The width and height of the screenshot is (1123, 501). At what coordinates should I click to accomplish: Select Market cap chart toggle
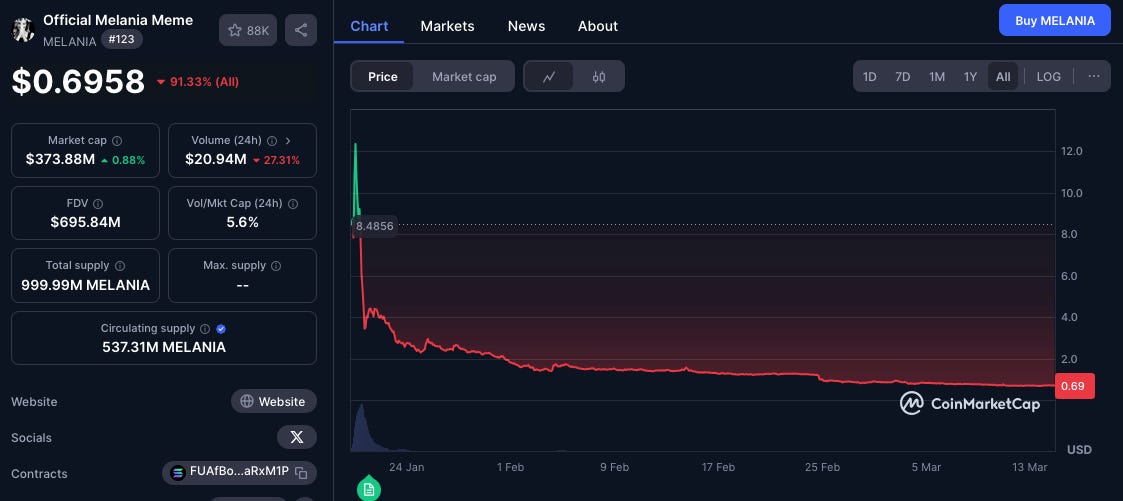coord(464,77)
